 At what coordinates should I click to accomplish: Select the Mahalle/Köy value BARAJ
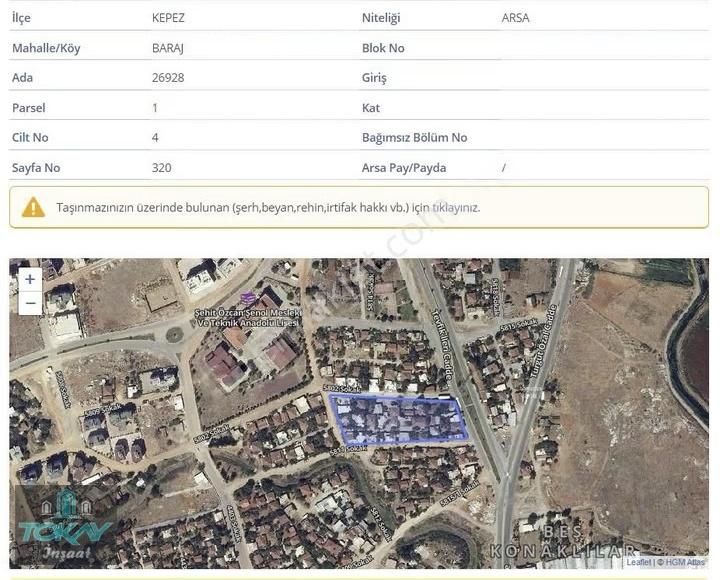coord(168,48)
